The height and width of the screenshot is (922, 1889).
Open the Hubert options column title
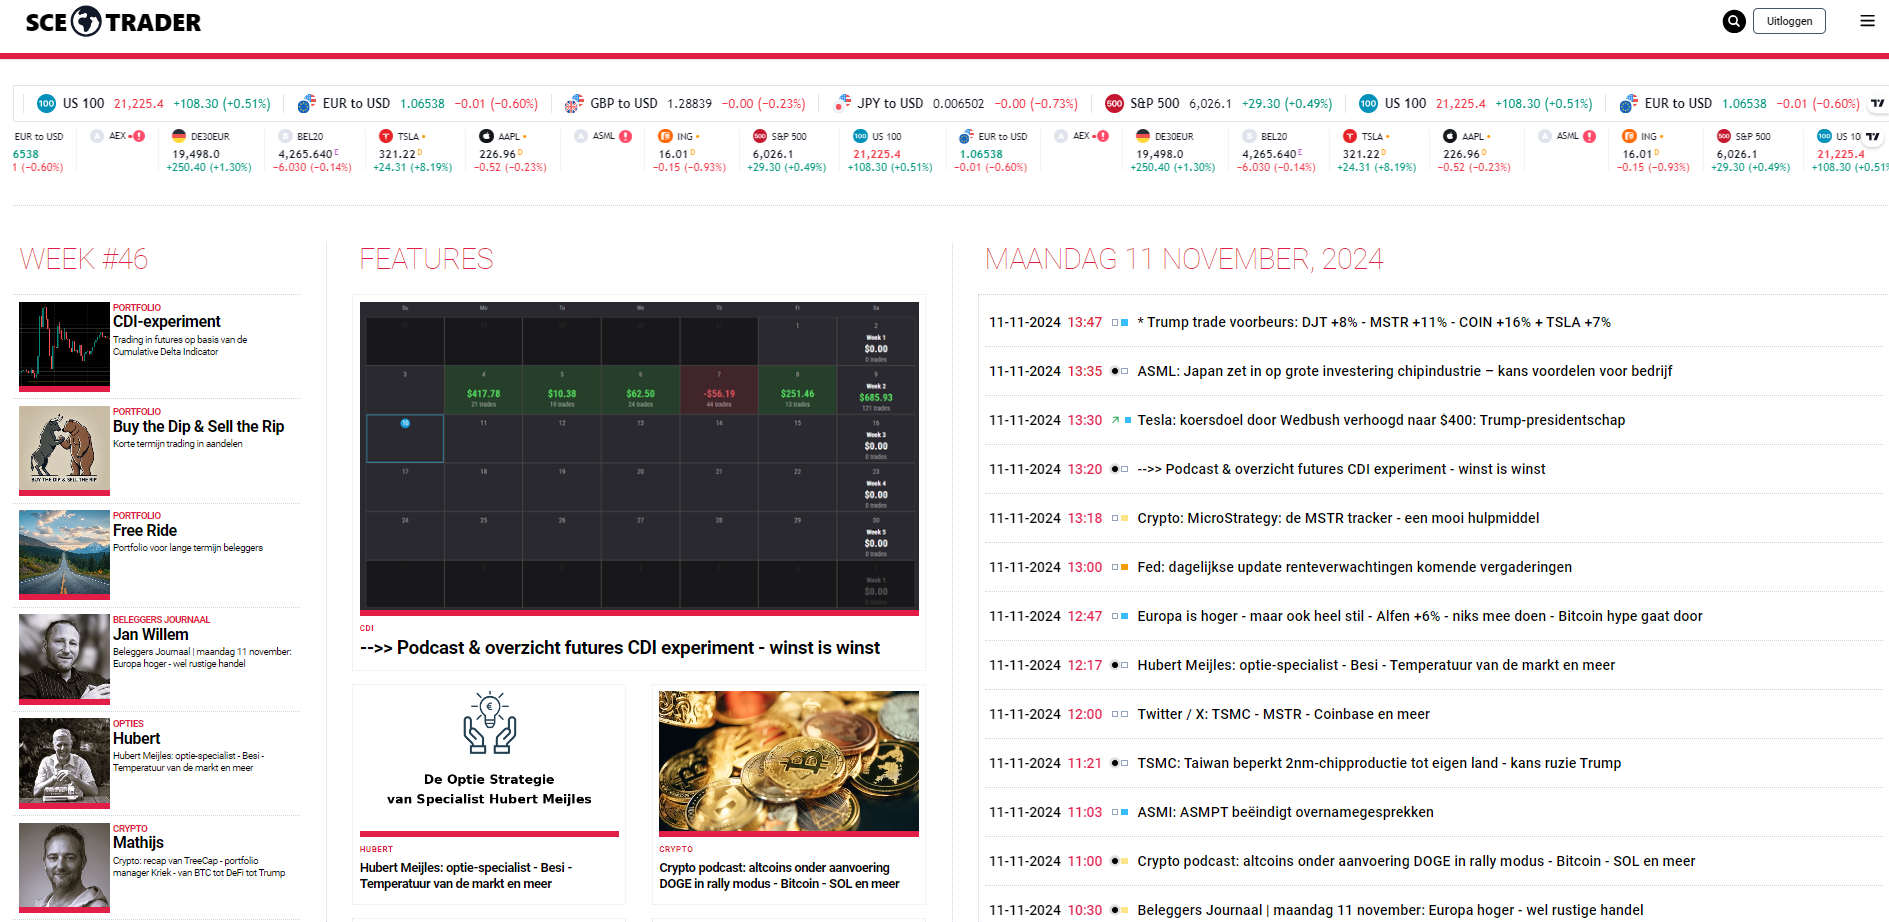[137, 739]
